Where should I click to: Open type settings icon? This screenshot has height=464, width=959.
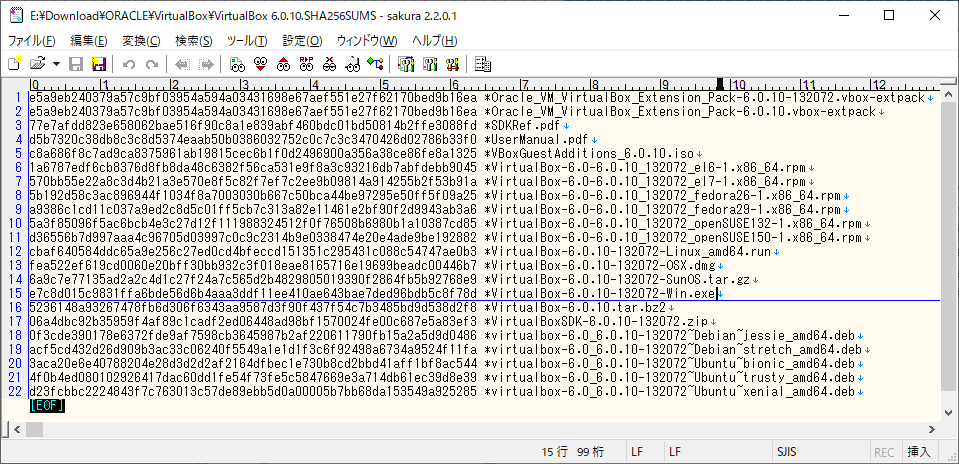point(430,64)
